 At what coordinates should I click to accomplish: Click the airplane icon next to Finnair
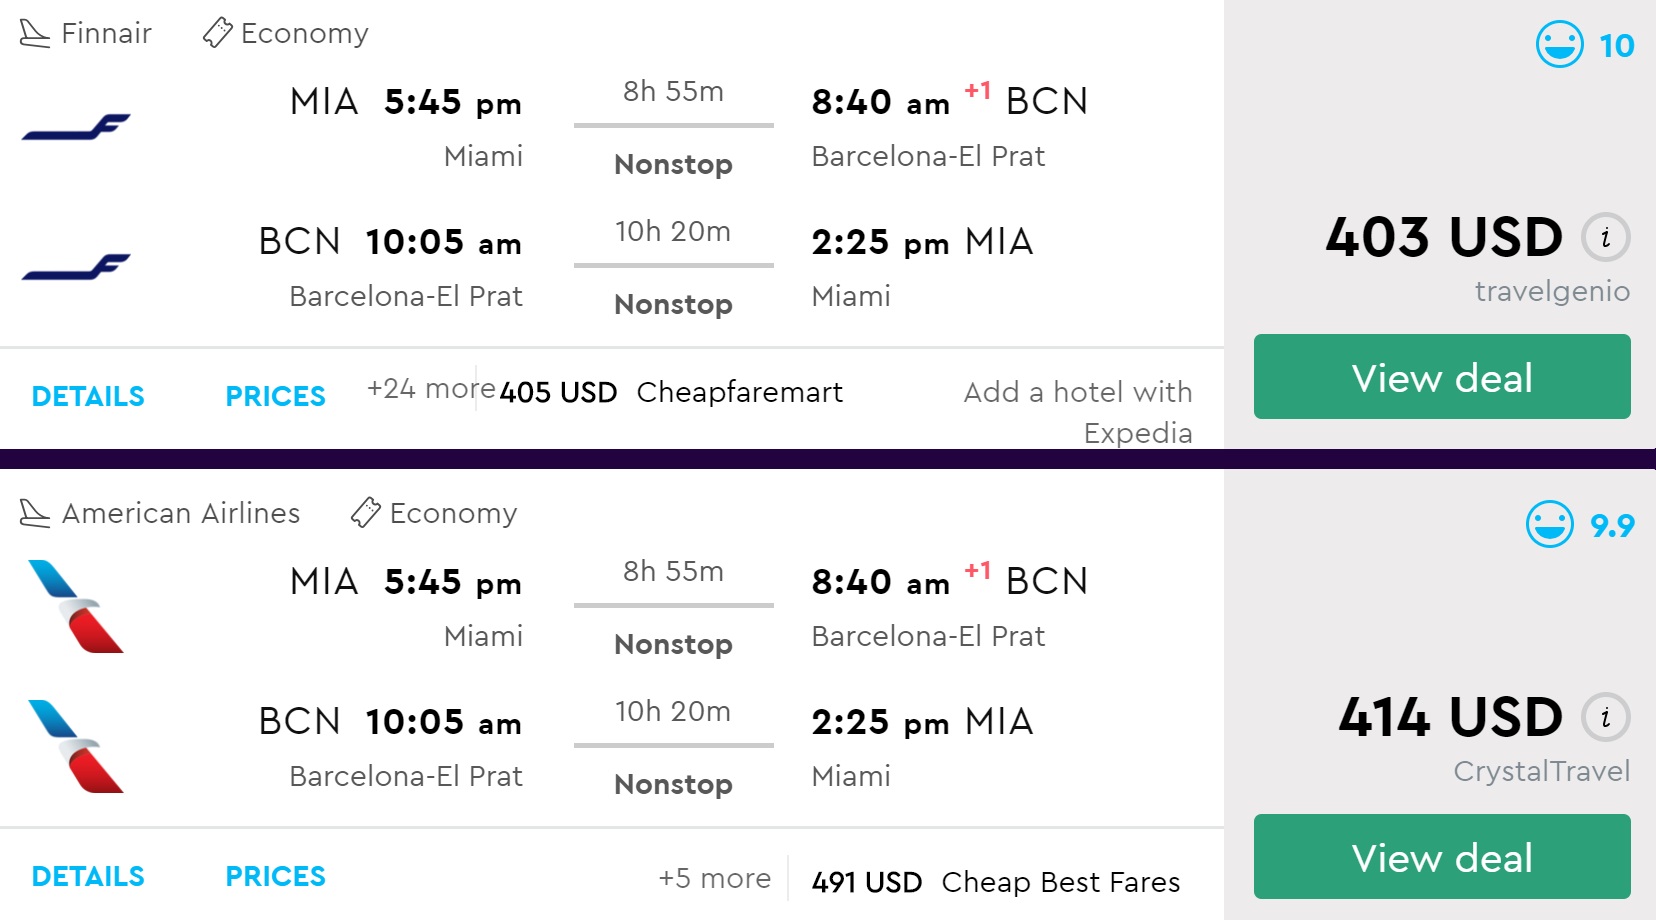pos(35,34)
